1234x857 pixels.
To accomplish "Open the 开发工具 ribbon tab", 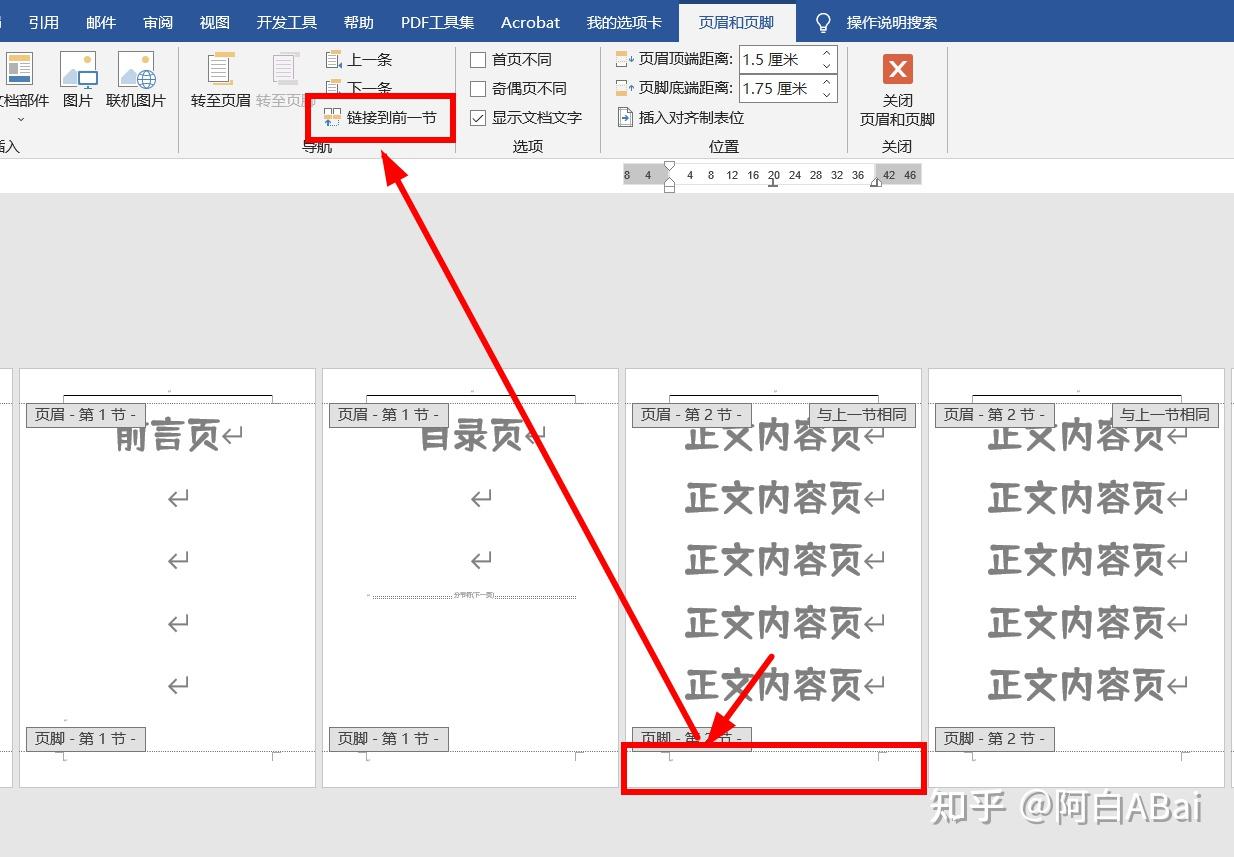I will tap(287, 22).
